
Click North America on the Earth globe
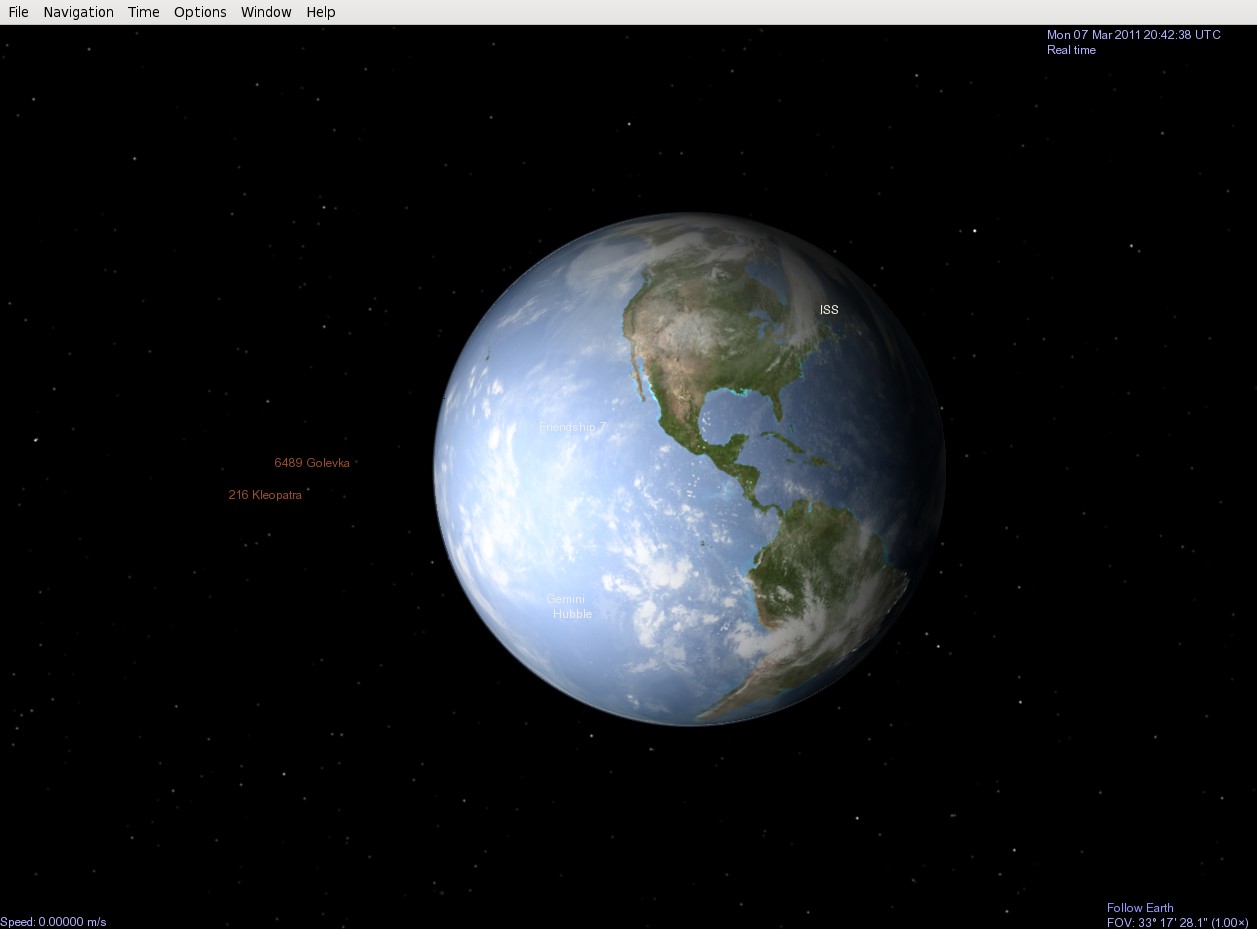[700, 340]
